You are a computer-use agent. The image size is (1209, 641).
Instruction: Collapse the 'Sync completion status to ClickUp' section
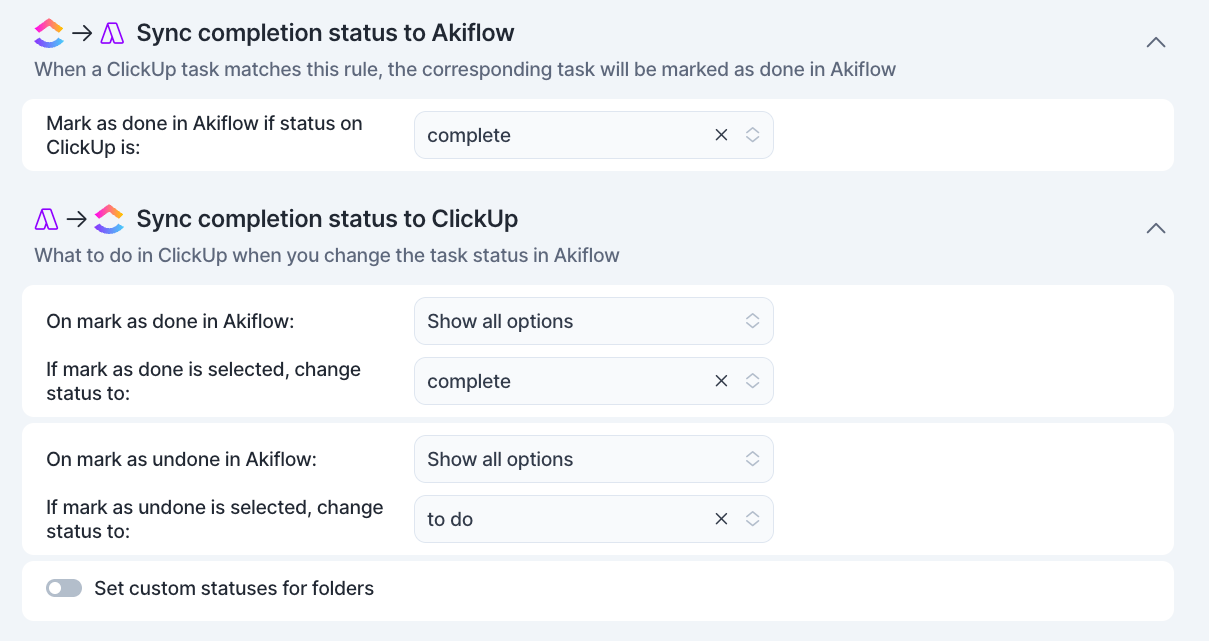[1156, 228]
